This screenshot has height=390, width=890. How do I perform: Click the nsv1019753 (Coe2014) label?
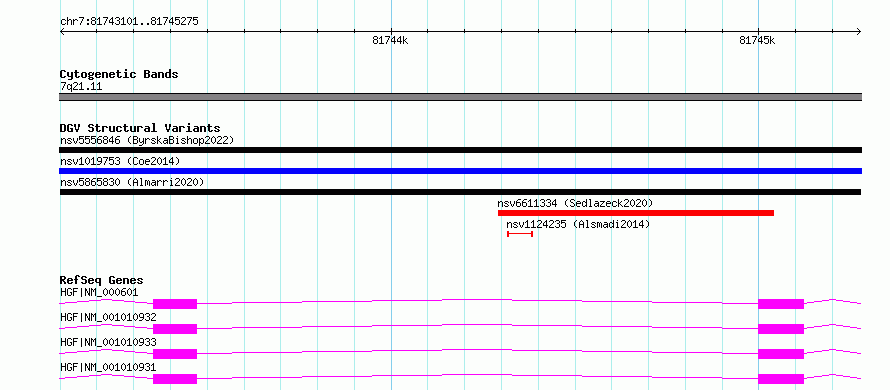pos(120,162)
